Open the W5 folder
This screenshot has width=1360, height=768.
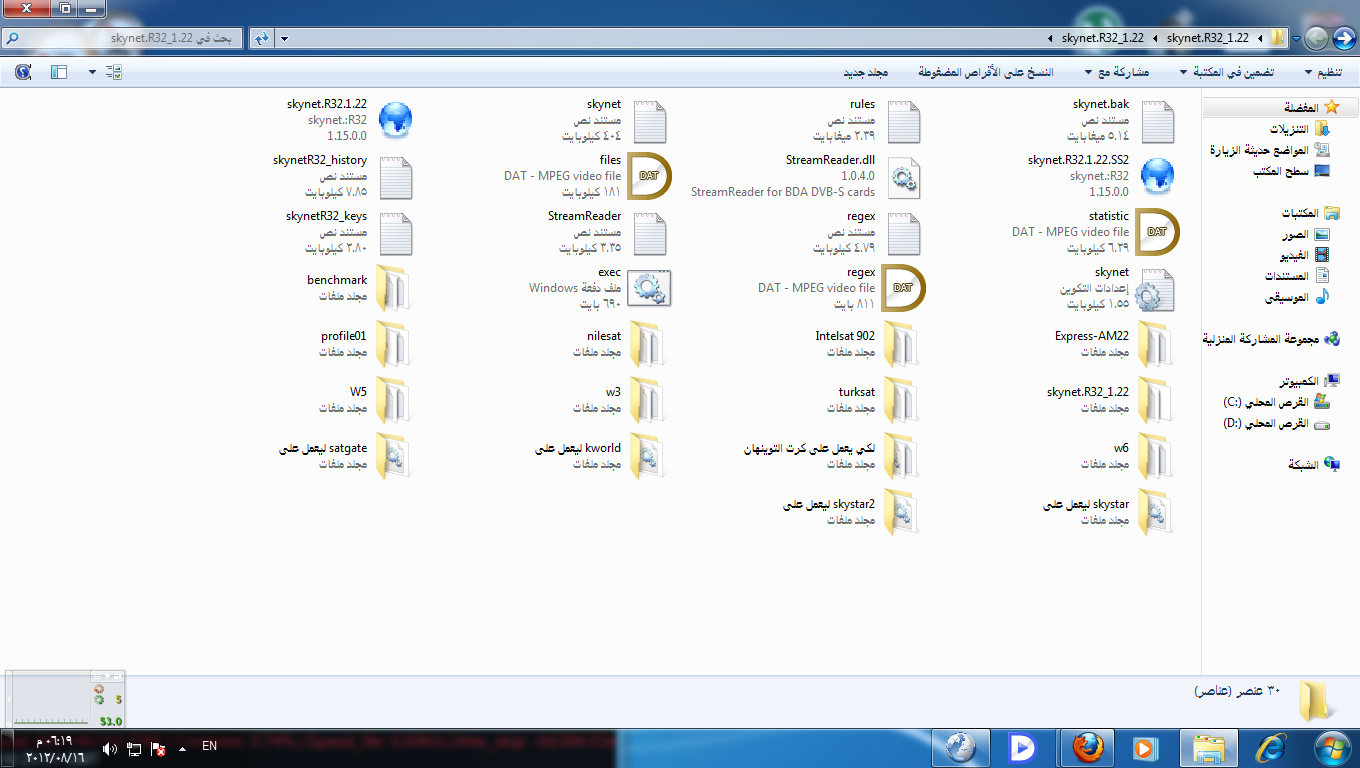[x=364, y=400]
